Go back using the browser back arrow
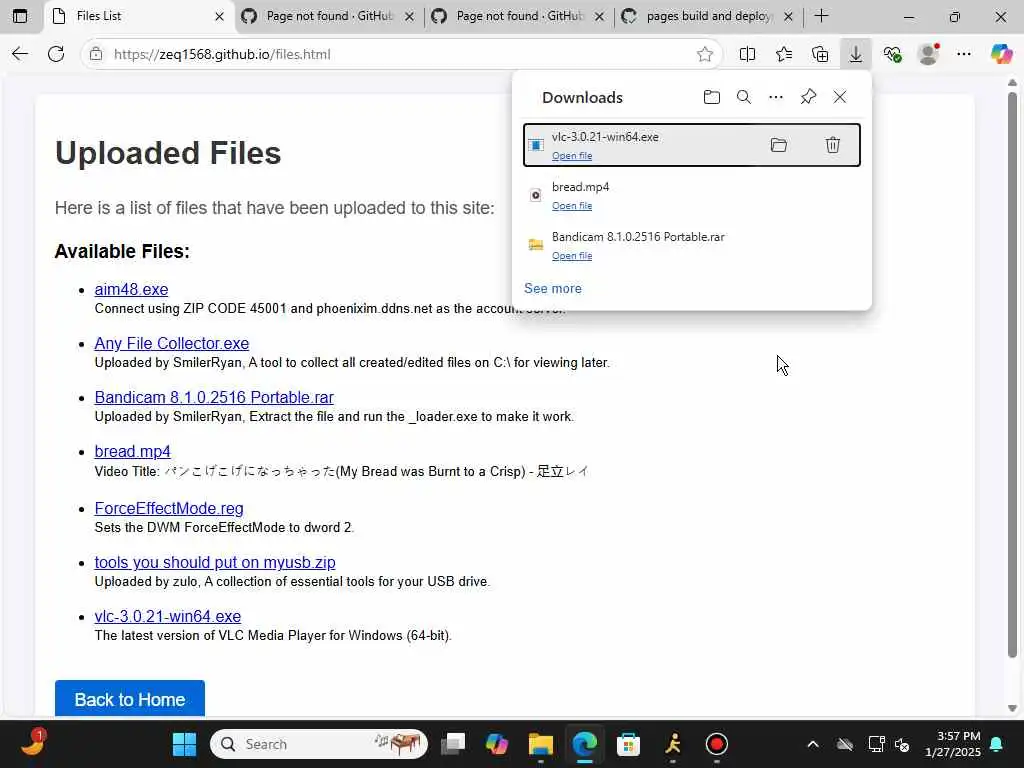 tap(20, 54)
